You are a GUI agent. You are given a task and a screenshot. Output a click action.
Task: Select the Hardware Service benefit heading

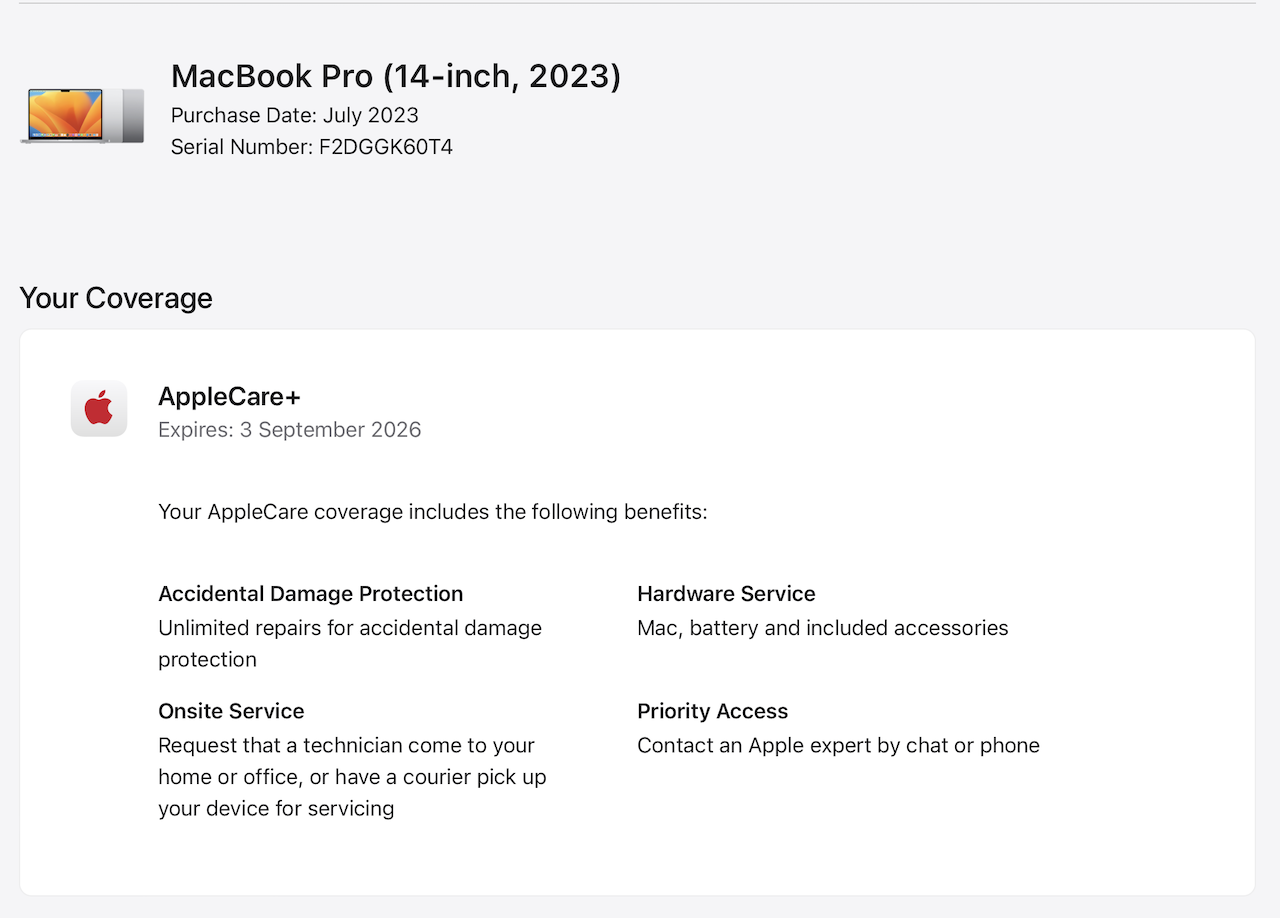coord(726,594)
